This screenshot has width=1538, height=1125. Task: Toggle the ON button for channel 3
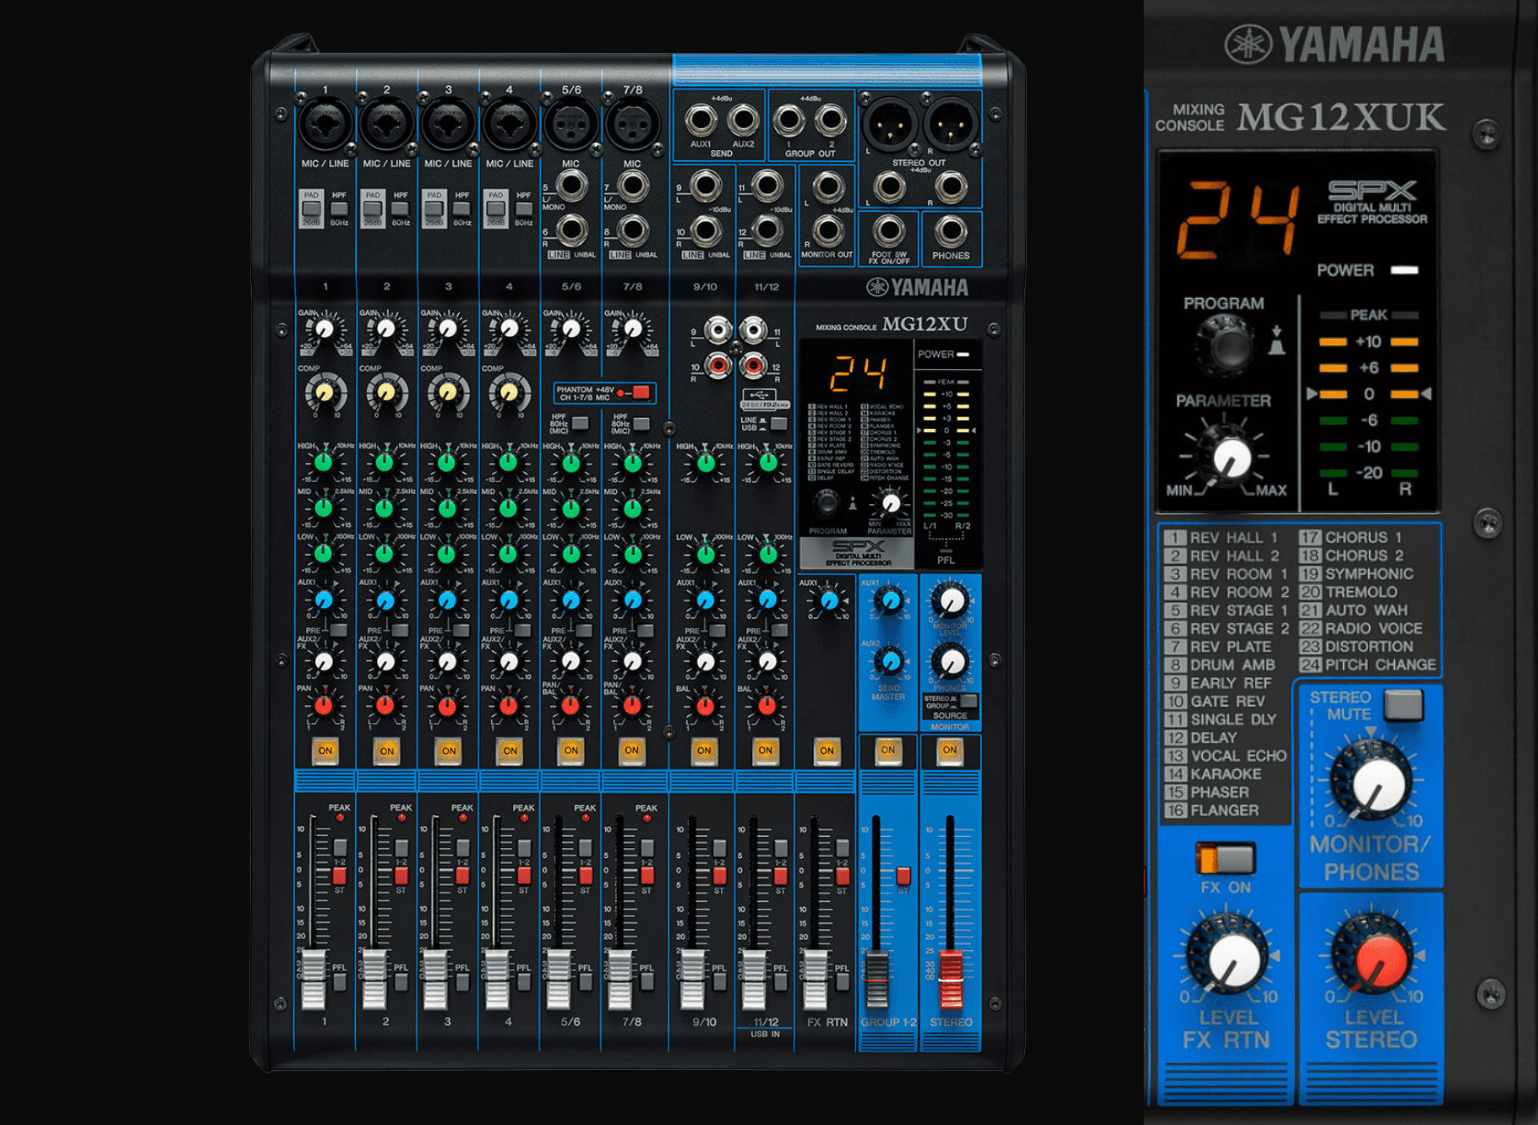(x=448, y=750)
